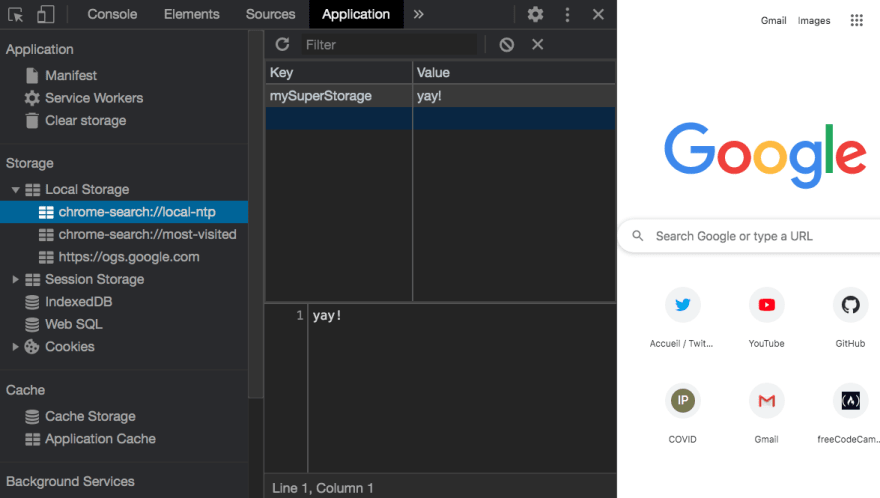Focus the Filter input field
This screenshot has height=498, width=880.
(x=389, y=44)
